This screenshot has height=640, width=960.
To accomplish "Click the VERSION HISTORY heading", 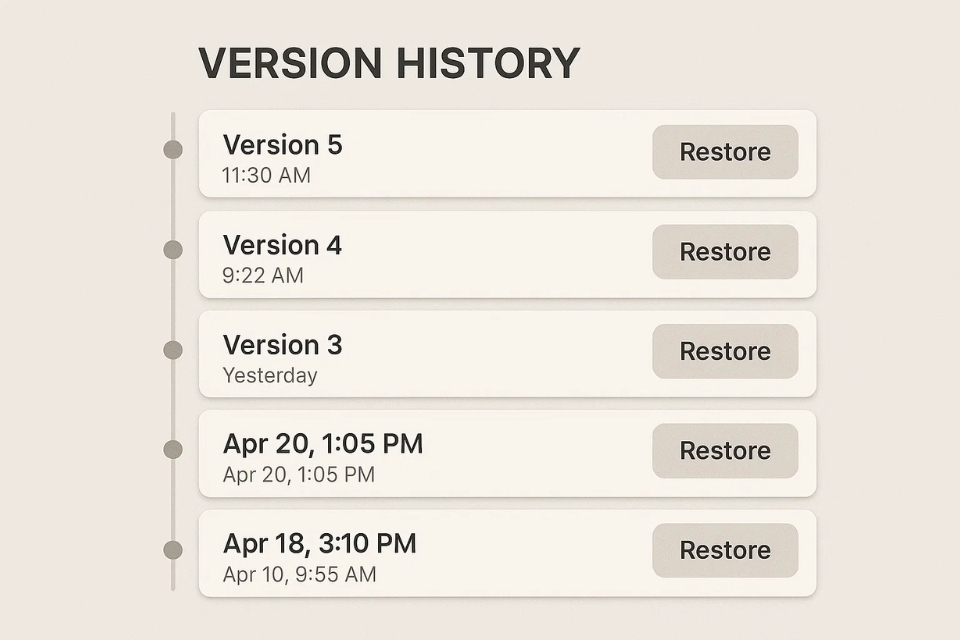I will click(x=388, y=63).
